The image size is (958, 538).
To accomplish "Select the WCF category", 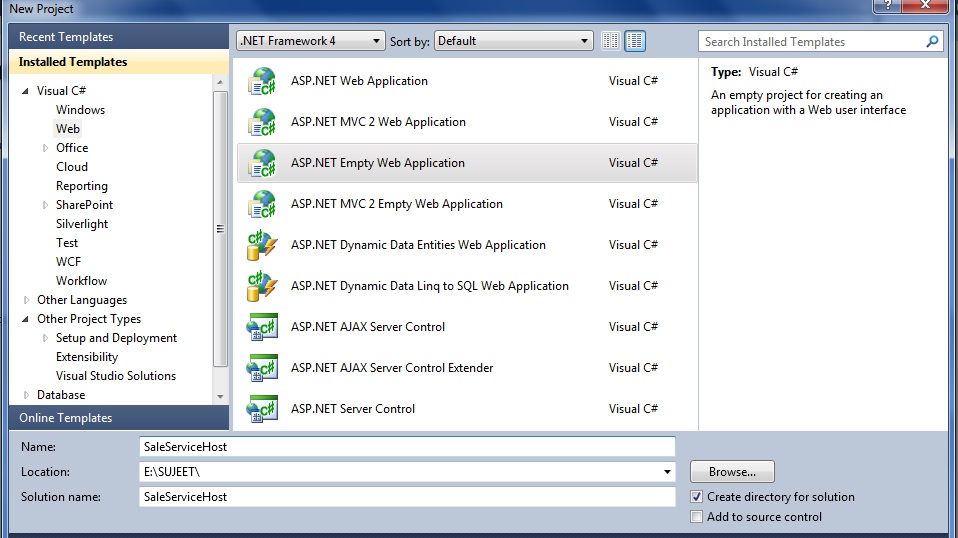I will point(68,262).
